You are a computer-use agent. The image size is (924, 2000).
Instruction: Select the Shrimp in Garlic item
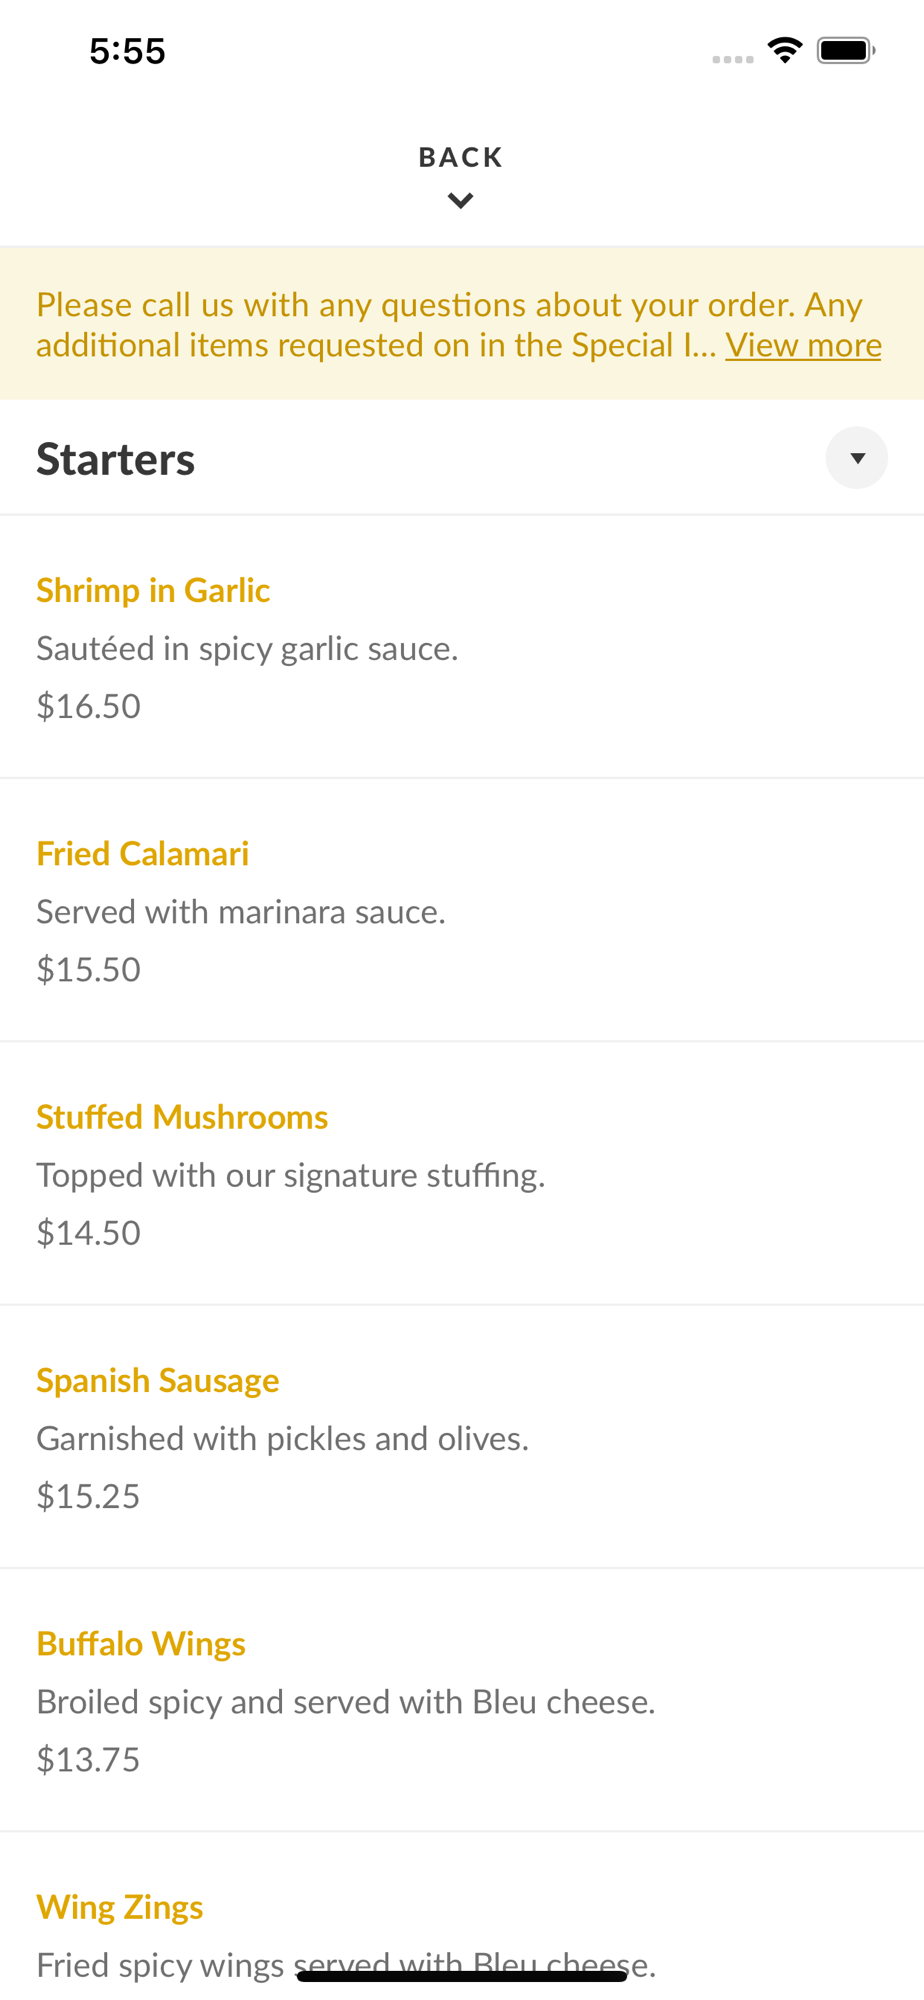click(x=153, y=591)
